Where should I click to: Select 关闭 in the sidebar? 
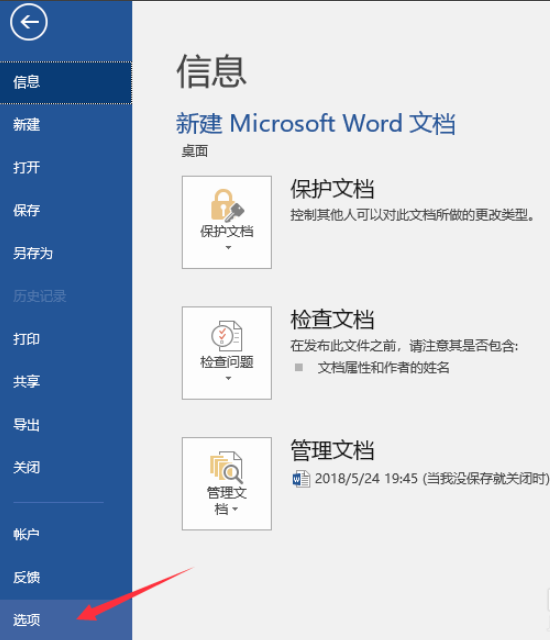click(66, 468)
